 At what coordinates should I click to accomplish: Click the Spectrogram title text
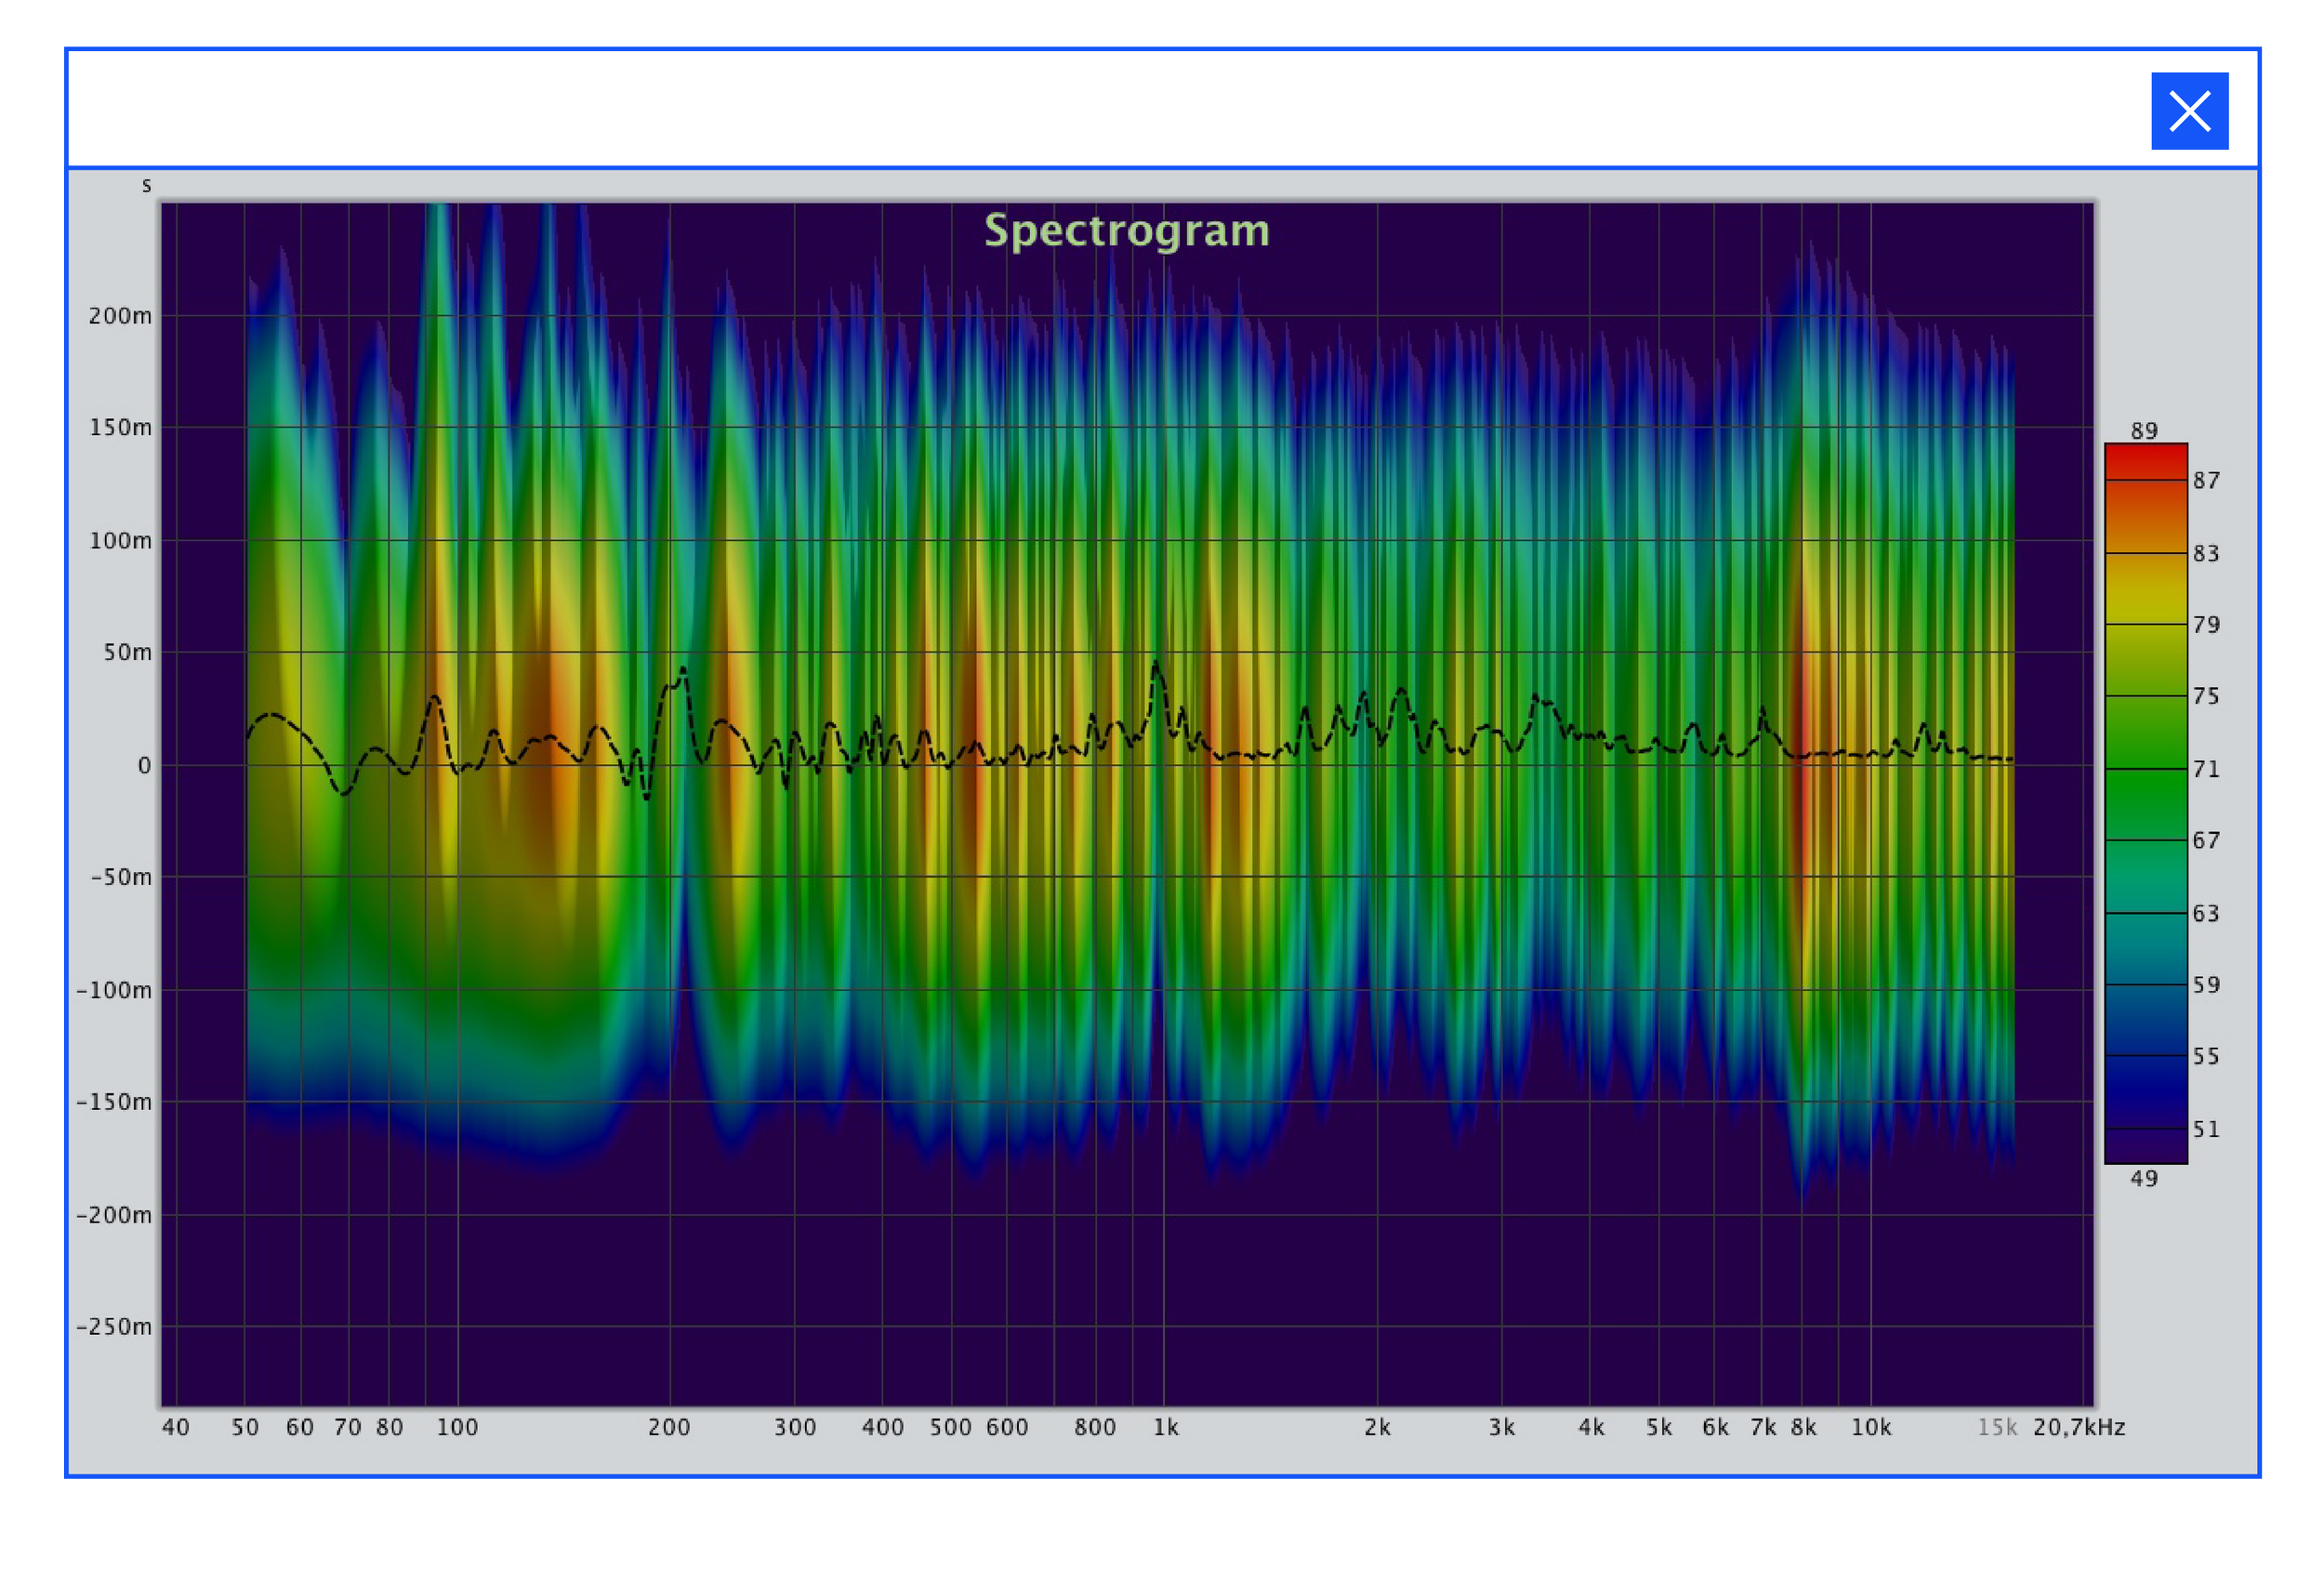[x=1126, y=231]
